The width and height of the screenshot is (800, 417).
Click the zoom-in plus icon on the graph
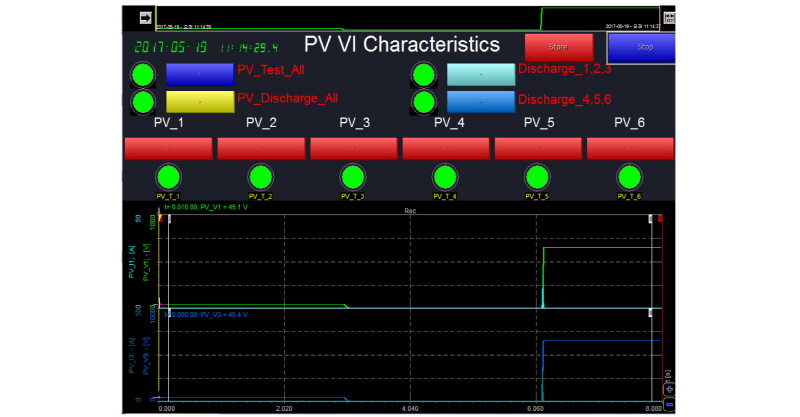click(669, 388)
